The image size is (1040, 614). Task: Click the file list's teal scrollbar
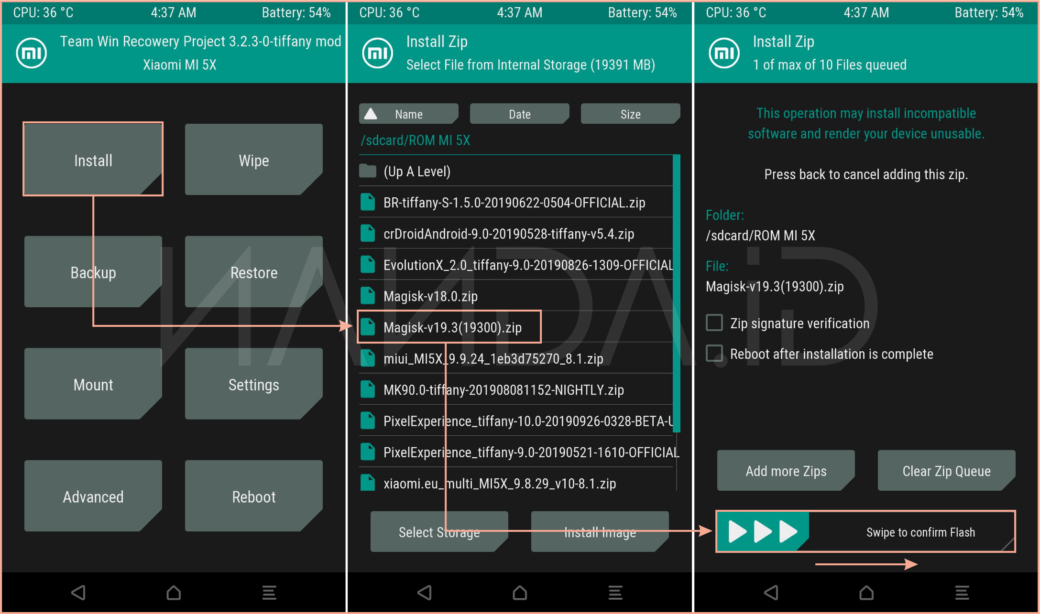[677, 292]
